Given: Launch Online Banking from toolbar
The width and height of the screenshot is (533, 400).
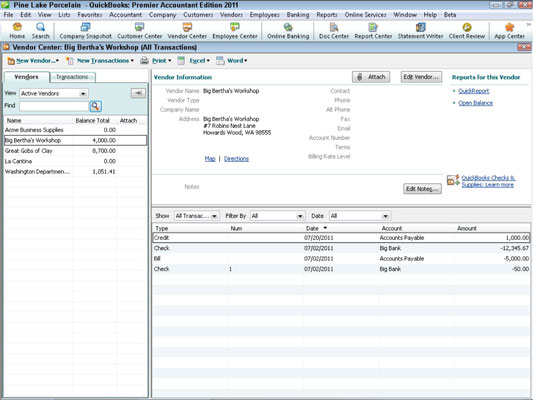Looking at the screenshot, I should tap(288, 31).
